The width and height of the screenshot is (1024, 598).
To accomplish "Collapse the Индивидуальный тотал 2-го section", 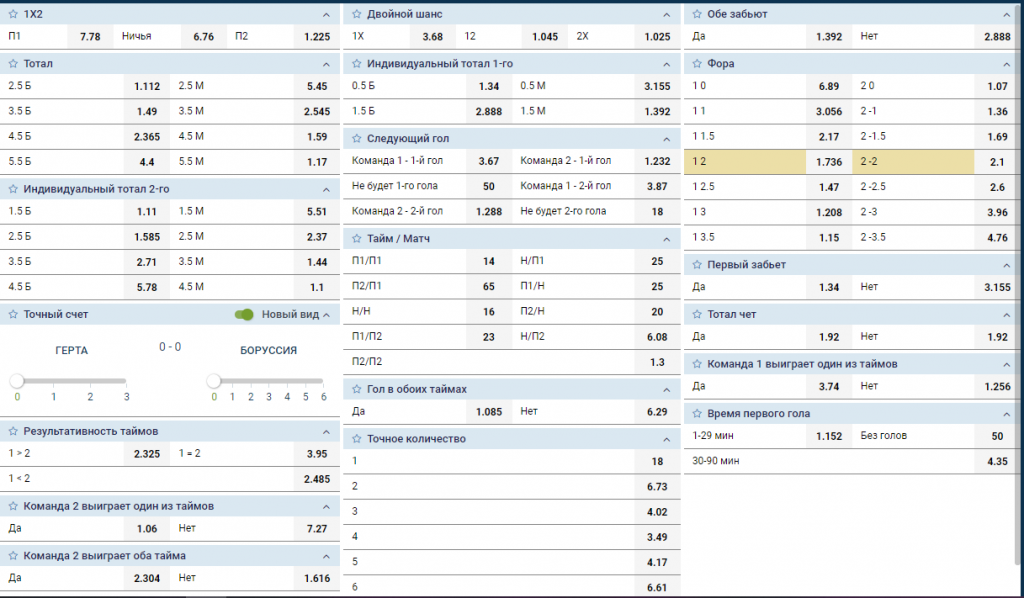I will tap(326, 189).
